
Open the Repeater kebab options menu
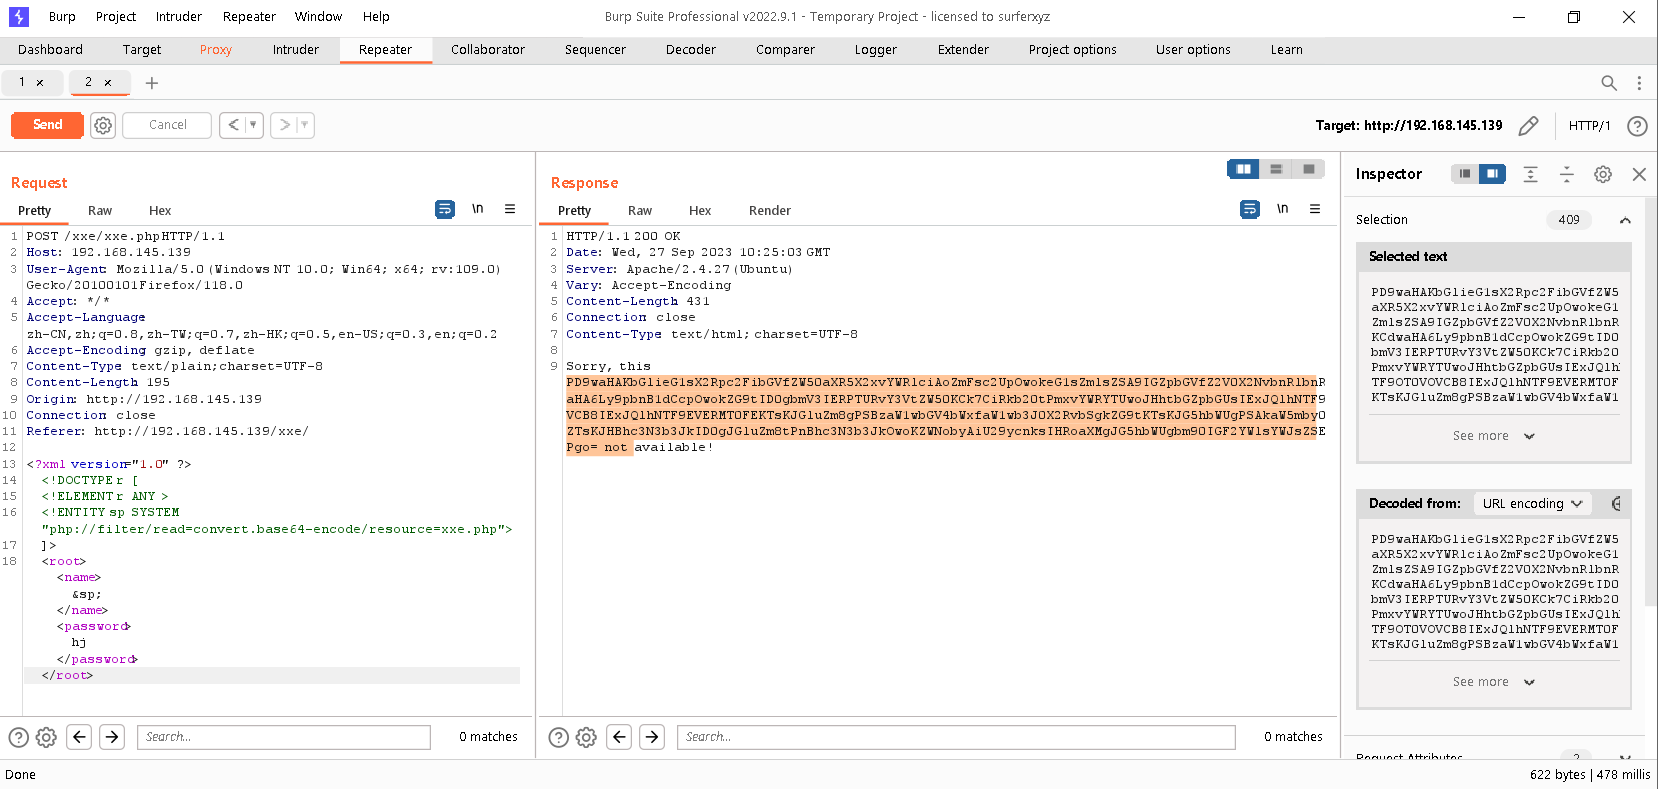(x=1639, y=83)
